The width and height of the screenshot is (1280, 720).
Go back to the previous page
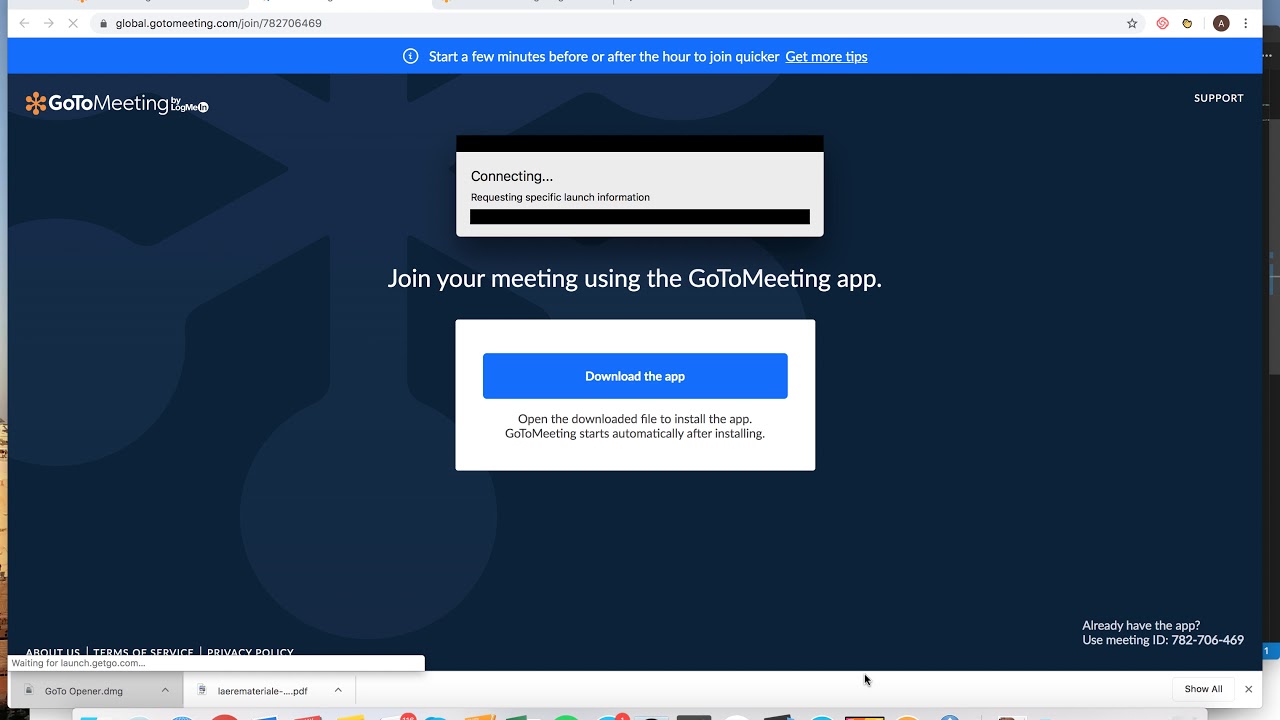pyautogui.click(x=24, y=23)
